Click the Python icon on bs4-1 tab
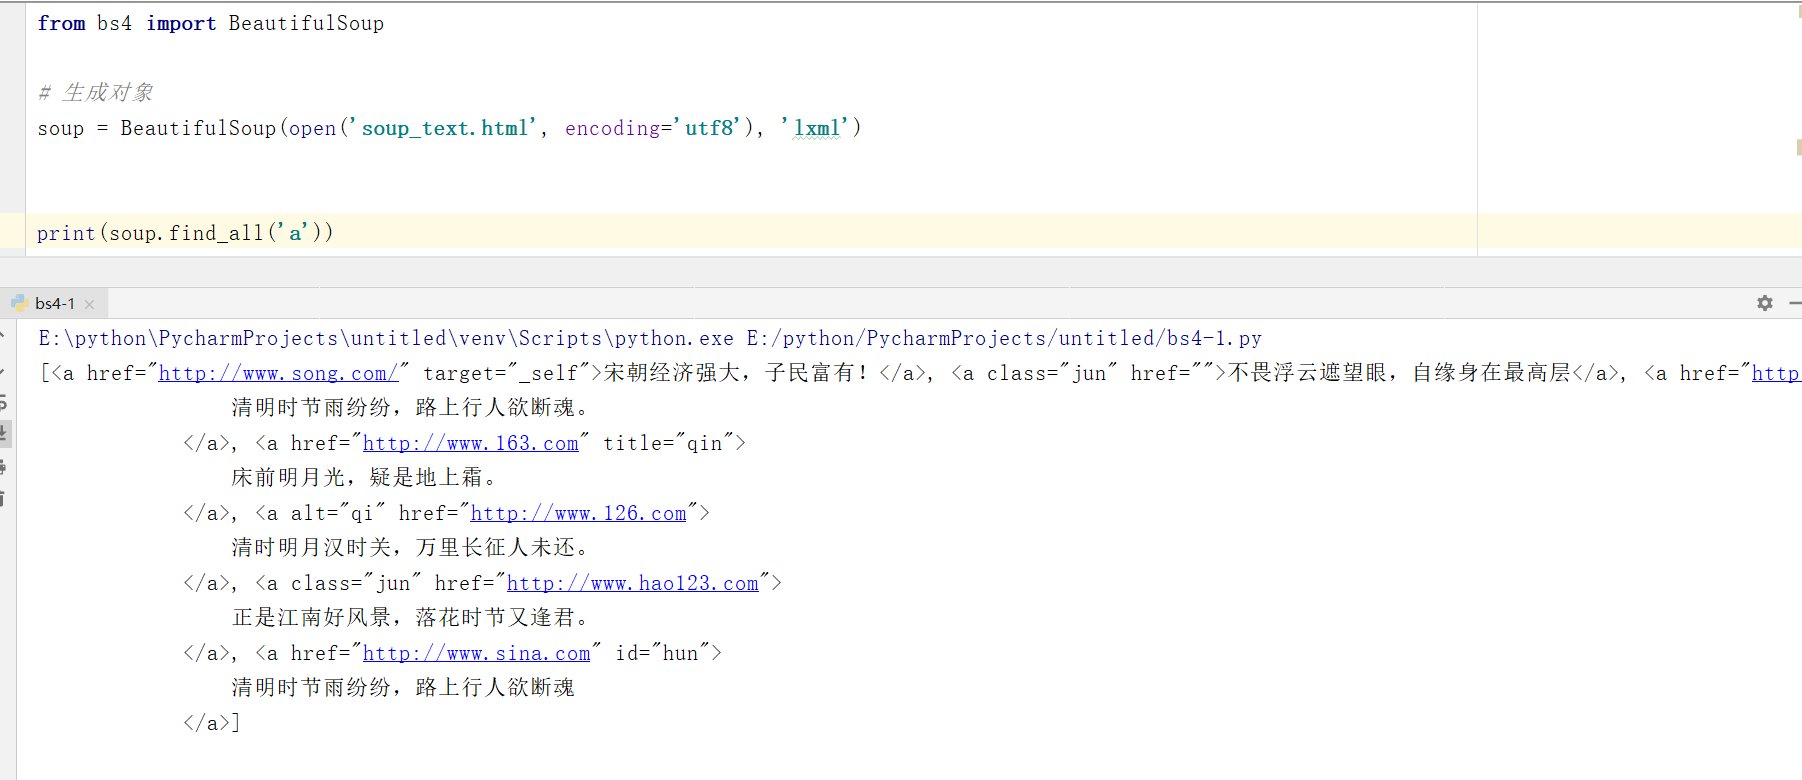Image resolution: width=1802 pixels, height=780 pixels. pyautogui.click(x=19, y=302)
